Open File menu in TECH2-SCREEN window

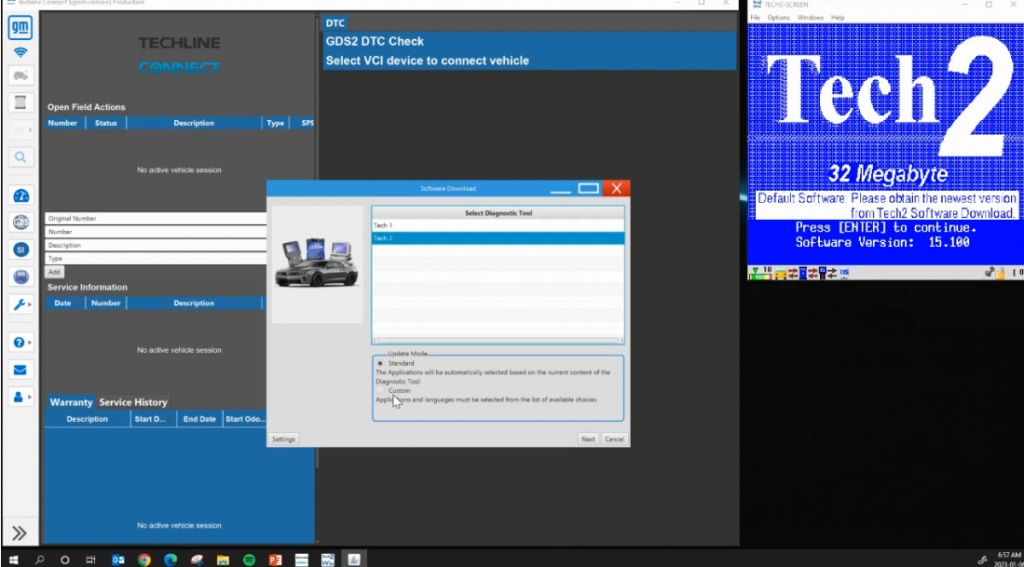coord(755,18)
